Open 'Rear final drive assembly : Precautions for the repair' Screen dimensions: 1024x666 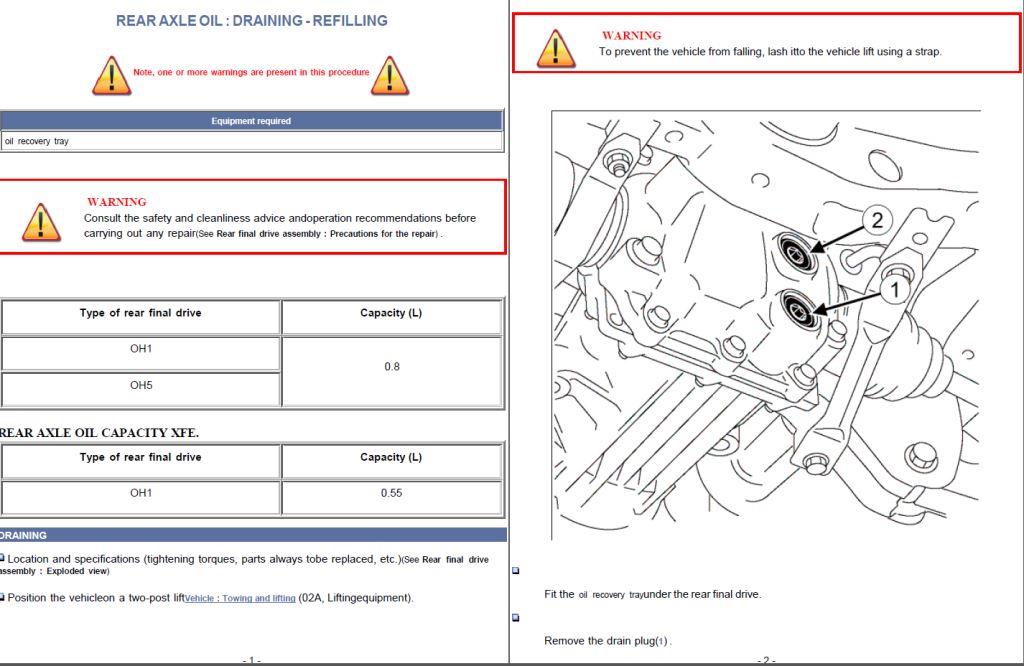coord(327,234)
